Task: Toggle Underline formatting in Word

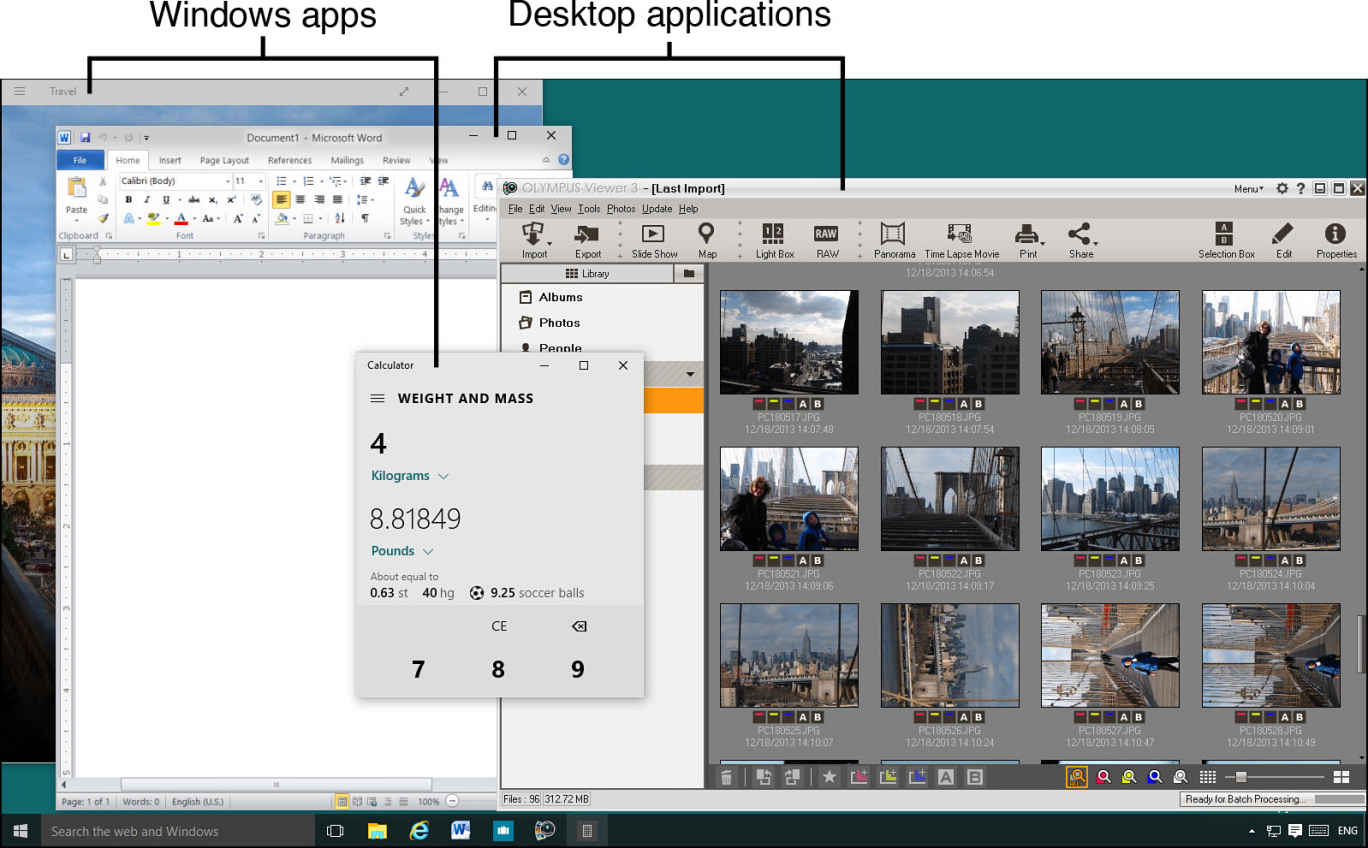Action: [165, 200]
